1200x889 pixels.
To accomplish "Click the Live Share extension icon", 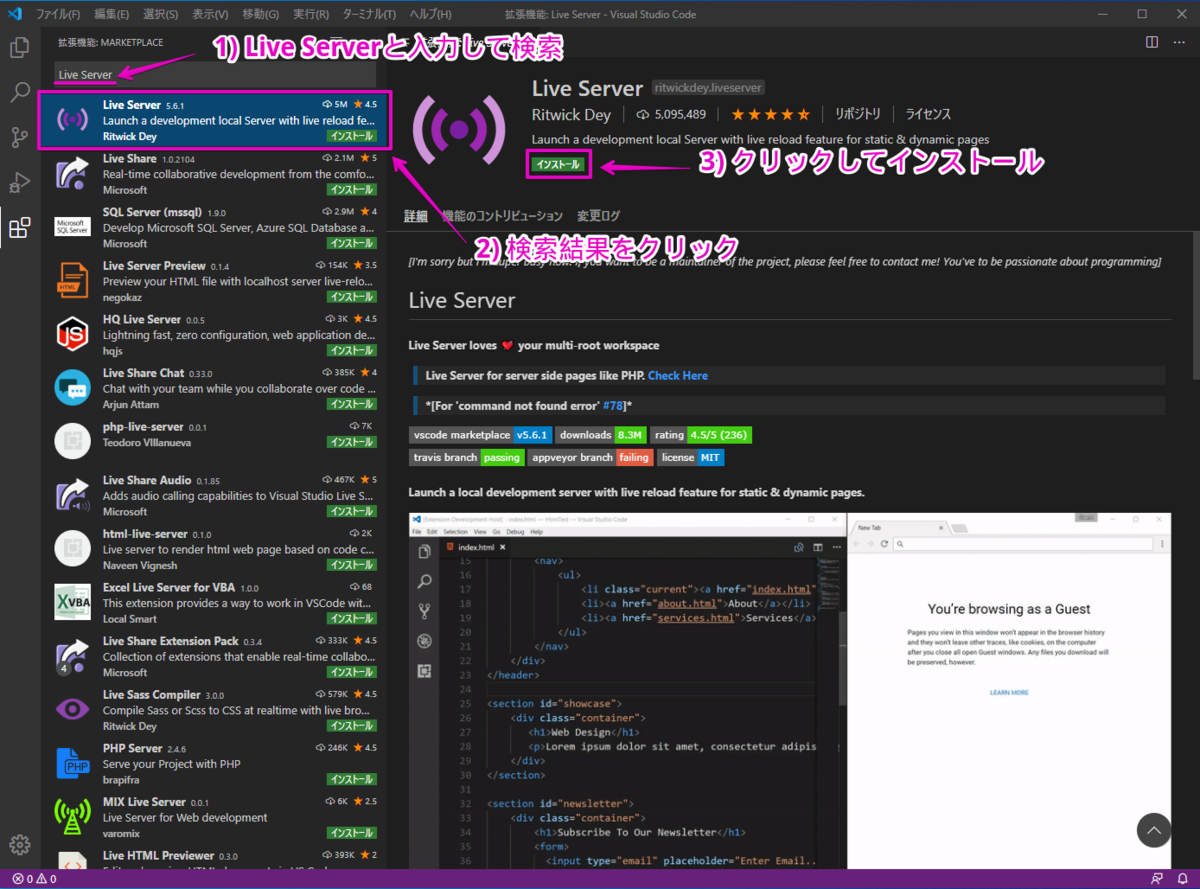I will (72, 173).
